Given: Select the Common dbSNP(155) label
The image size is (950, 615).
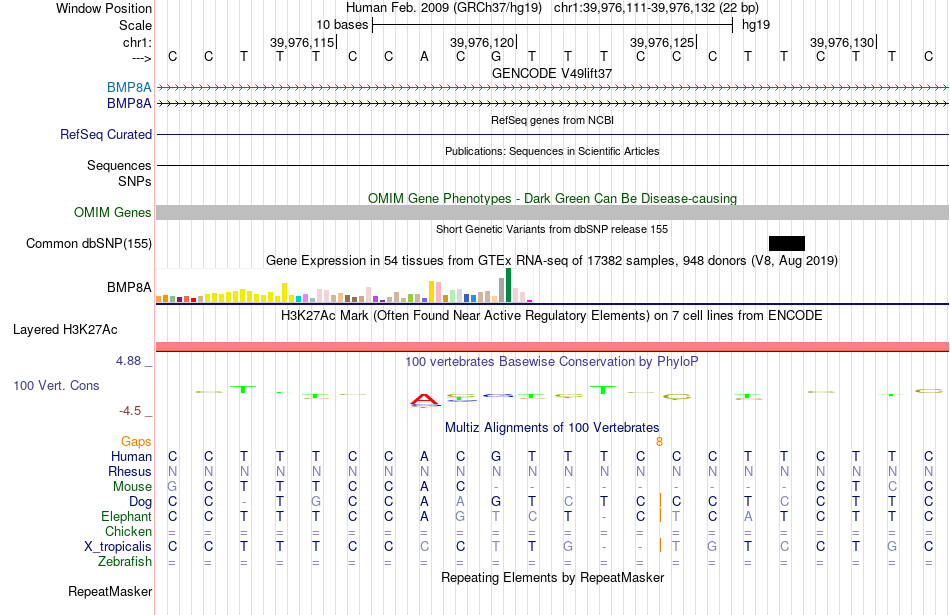Looking at the screenshot, I should pyautogui.click(x=89, y=244).
